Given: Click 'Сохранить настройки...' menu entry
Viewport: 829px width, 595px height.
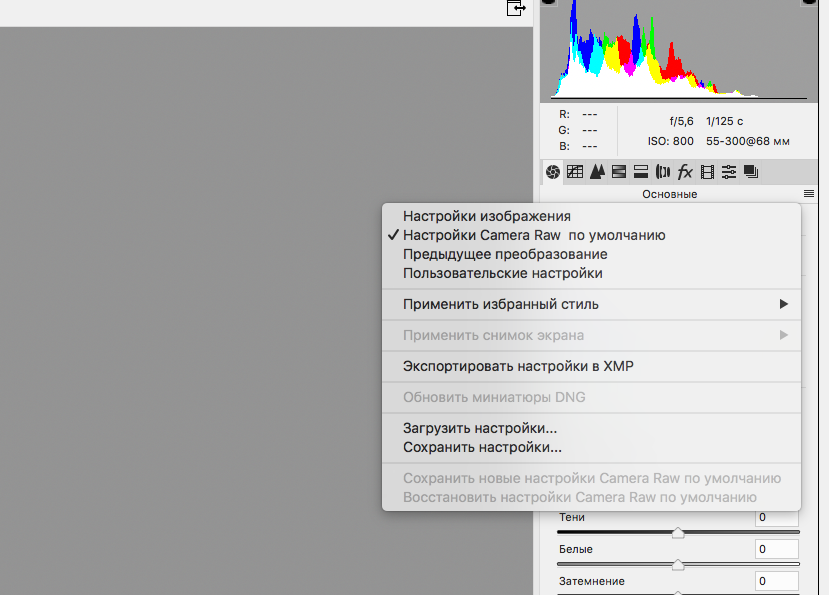Looking at the screenshot, I should (482, 447).
